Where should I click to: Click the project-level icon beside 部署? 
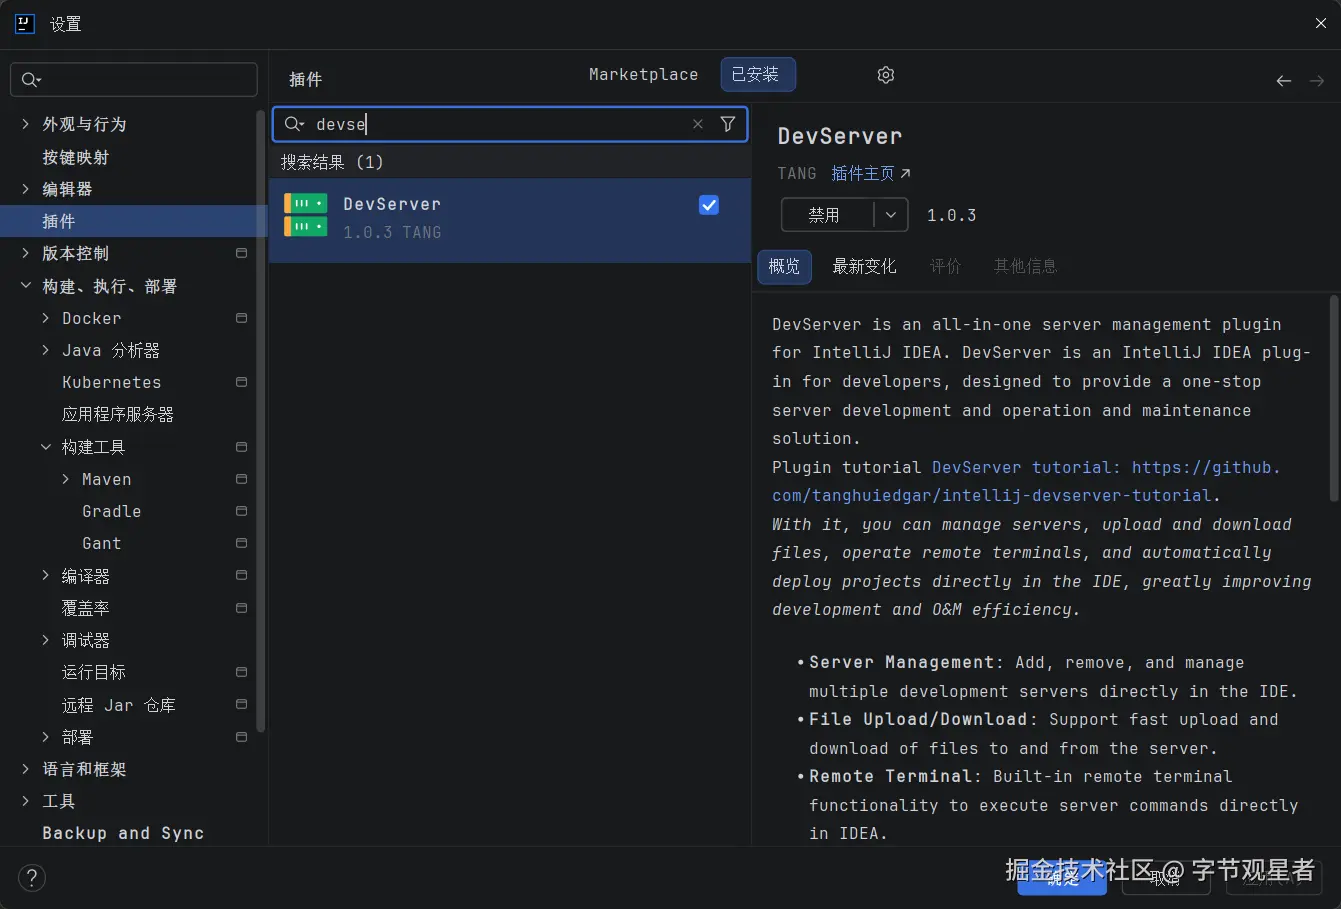(x=241, y=737)
